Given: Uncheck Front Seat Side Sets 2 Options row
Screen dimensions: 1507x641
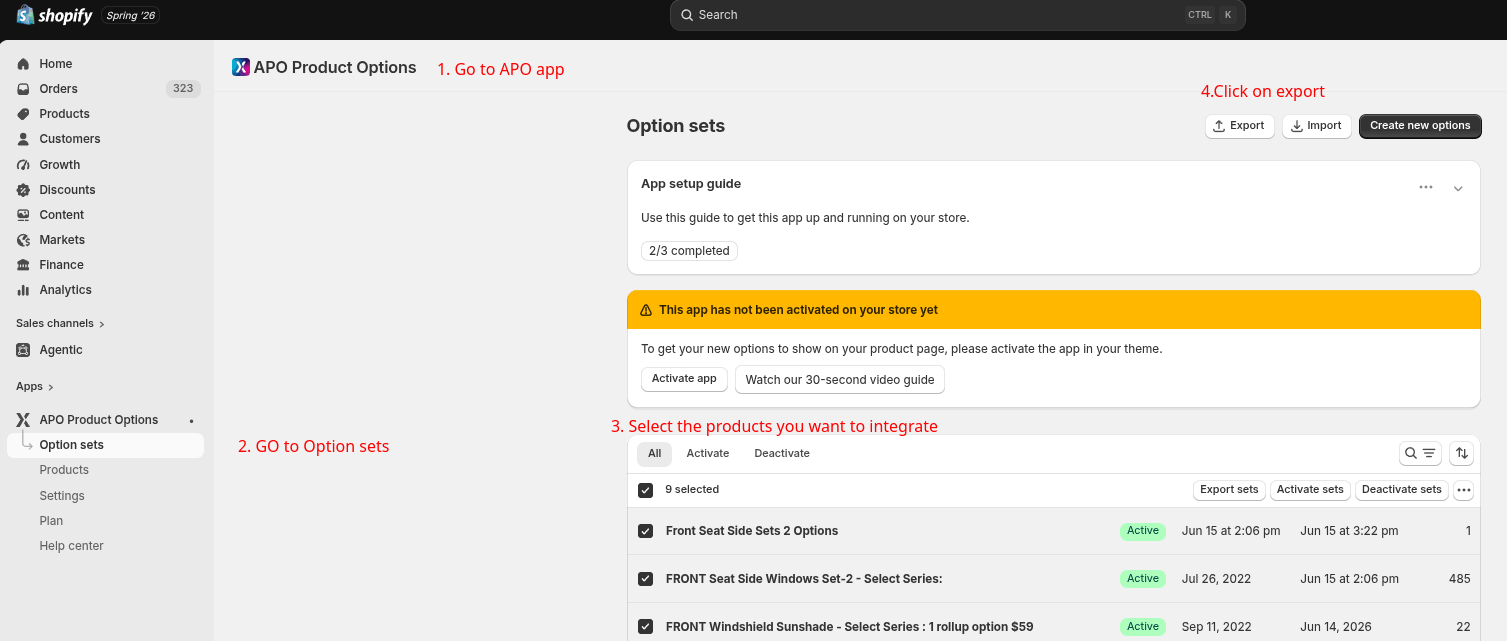Looking at the screenshot, I should [646, 531].
